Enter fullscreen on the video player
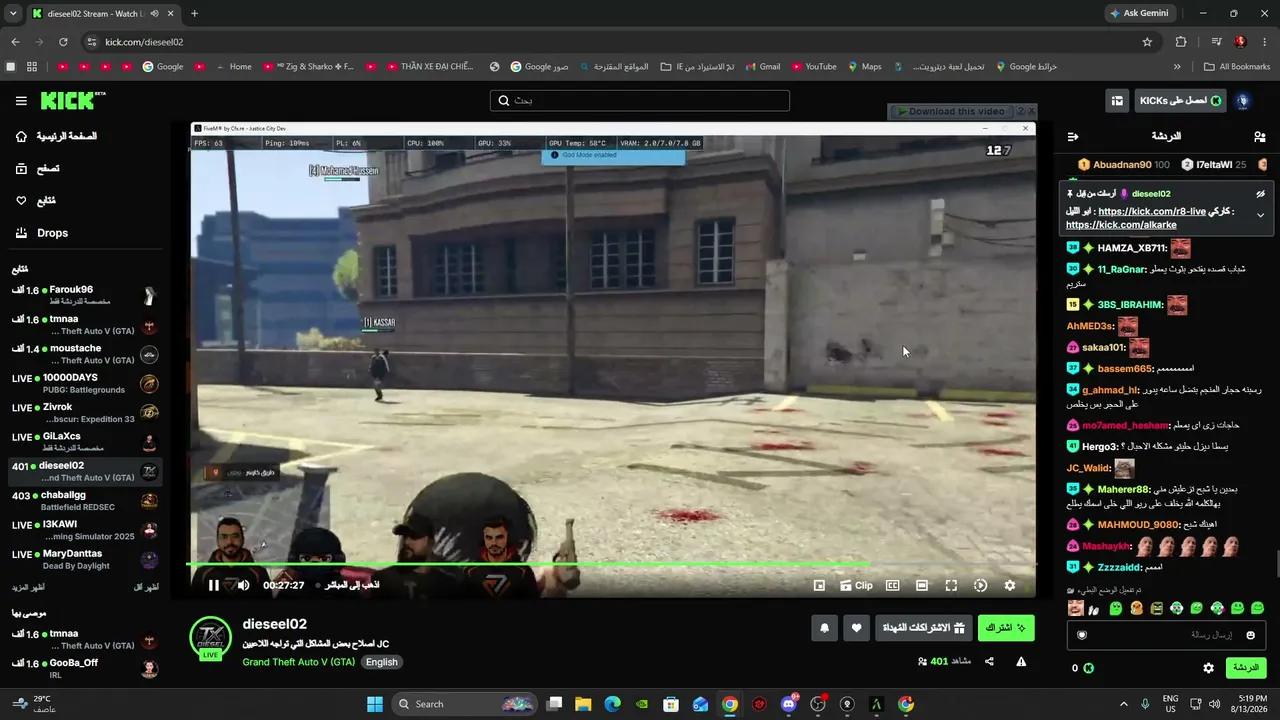Viewport: 1280px width, 720px height. click(951, 586)
